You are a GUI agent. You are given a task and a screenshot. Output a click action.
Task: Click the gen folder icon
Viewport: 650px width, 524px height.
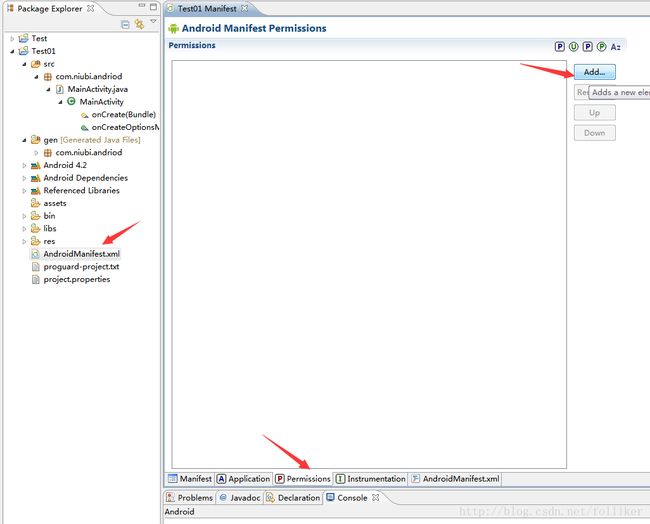[x=36, y=140]
